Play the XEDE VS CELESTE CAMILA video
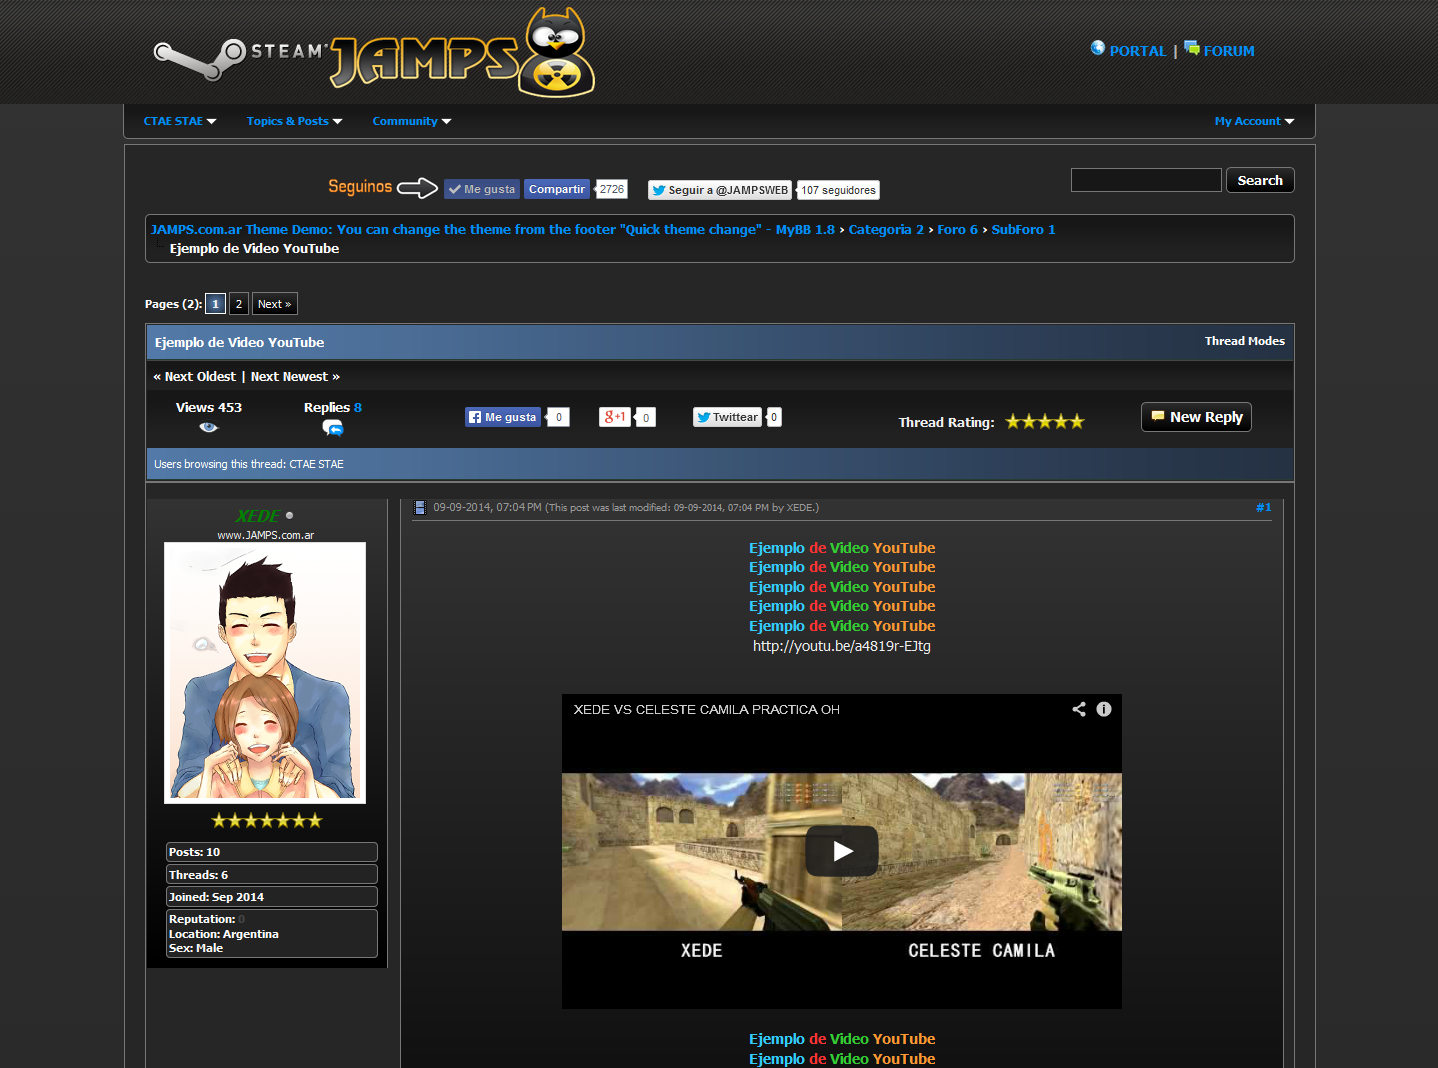 (841, 851)
